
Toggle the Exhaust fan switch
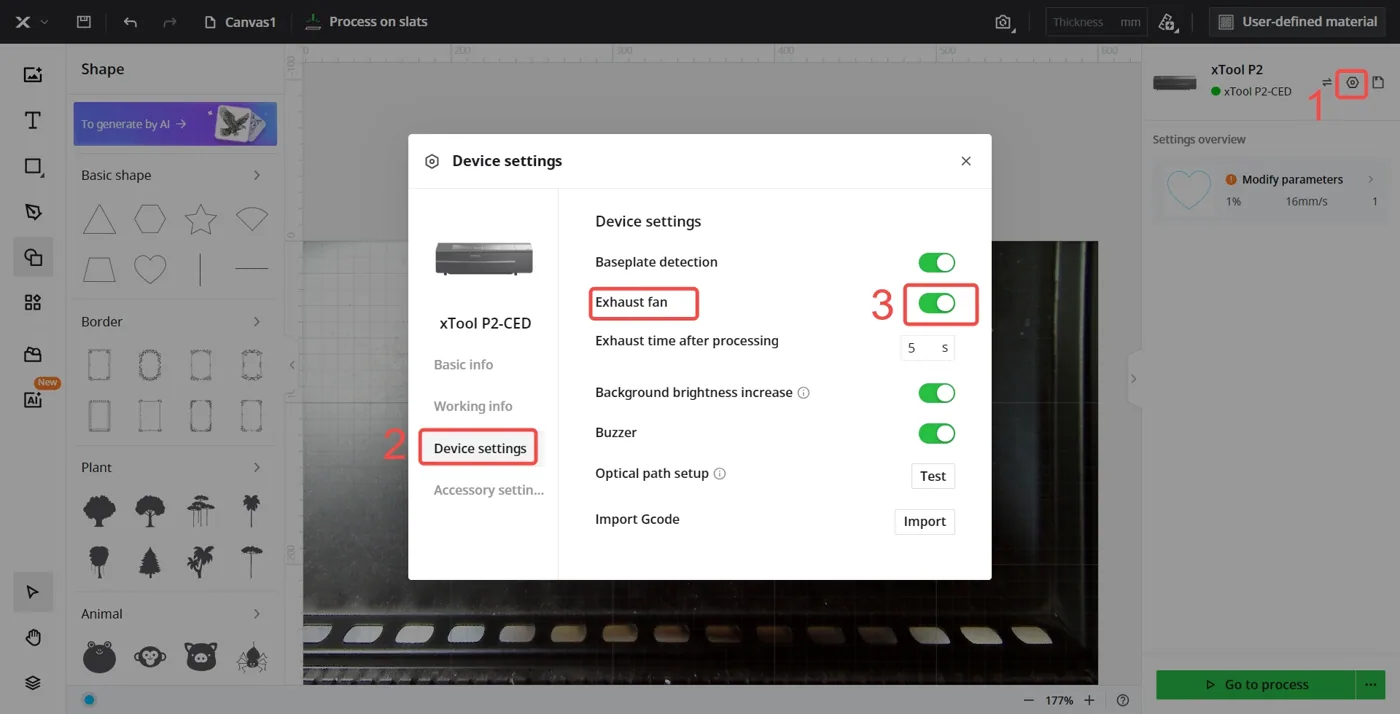[937, 303]
